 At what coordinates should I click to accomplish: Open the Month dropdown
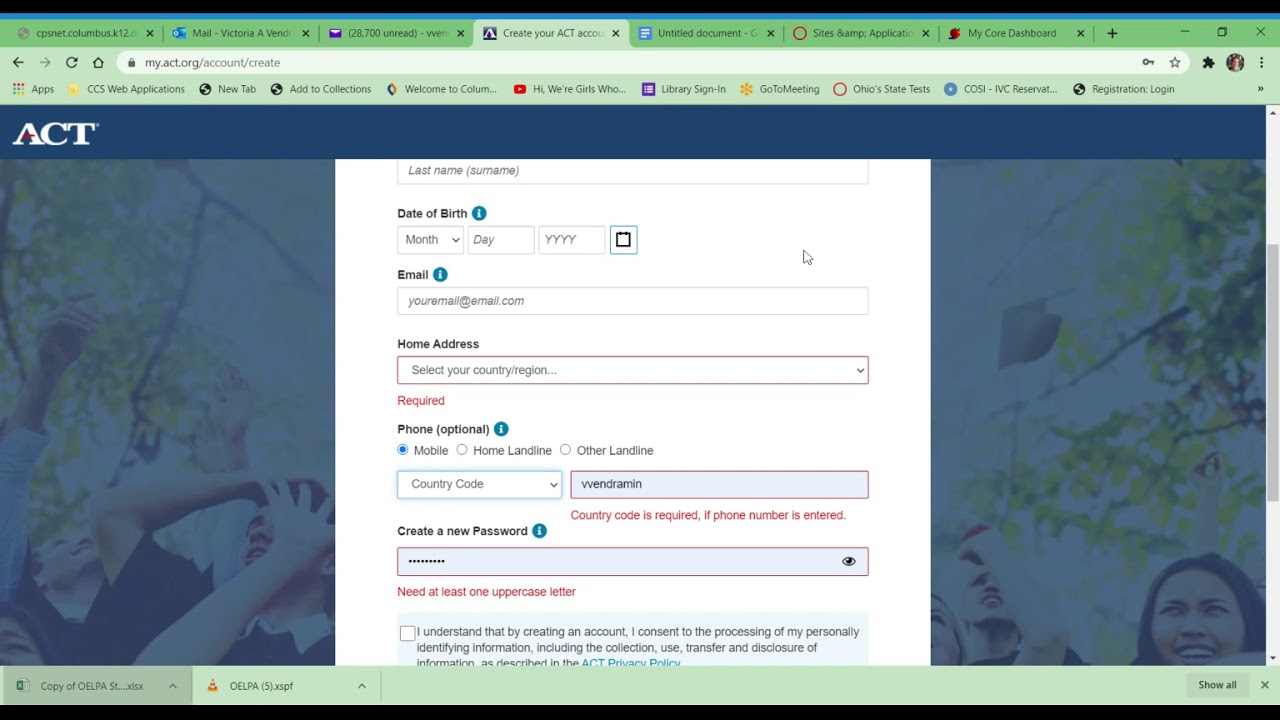tap(430, 240)
